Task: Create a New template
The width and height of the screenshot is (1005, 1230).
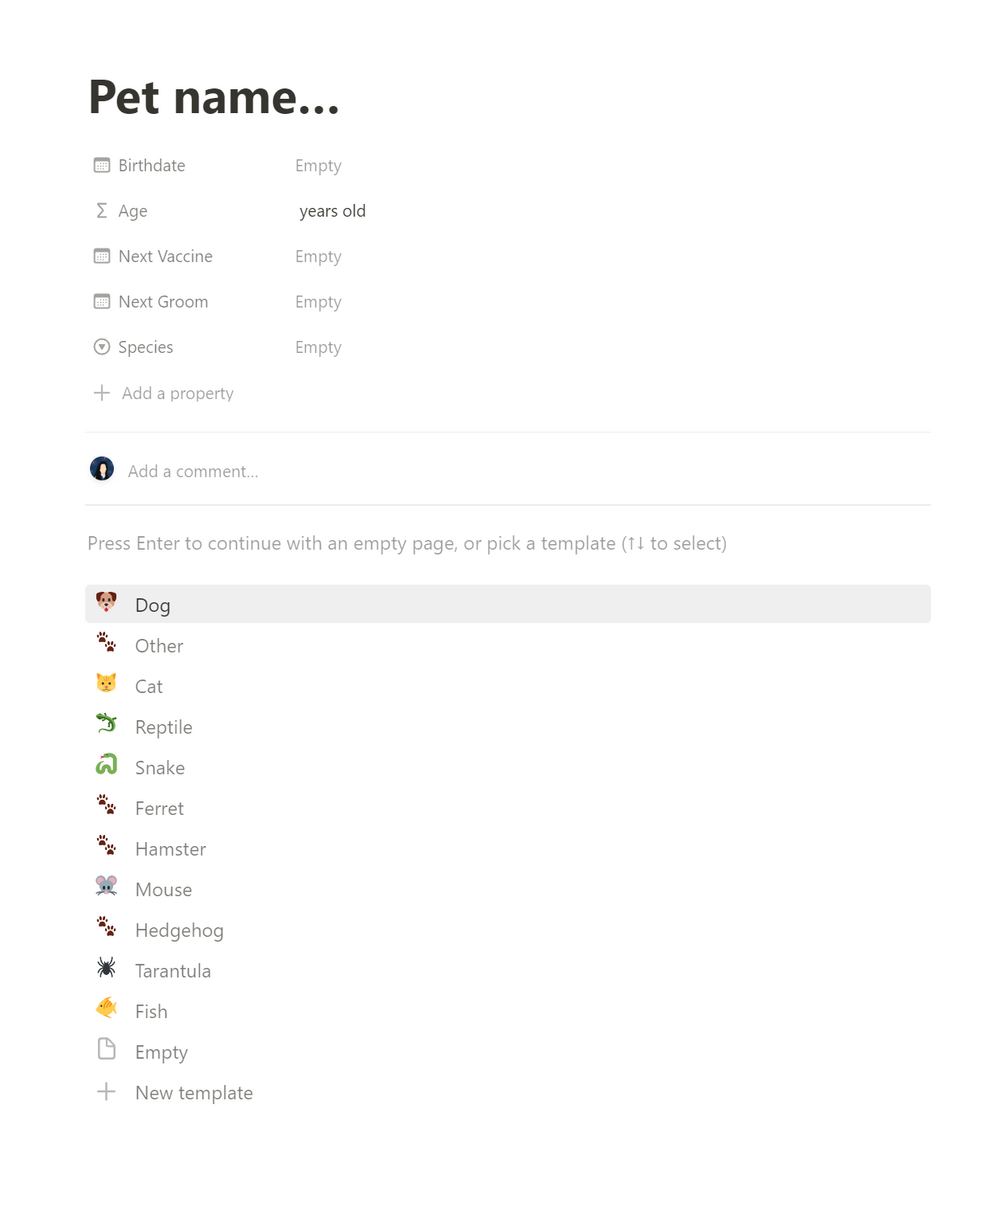Action: tap(193, 1093)
